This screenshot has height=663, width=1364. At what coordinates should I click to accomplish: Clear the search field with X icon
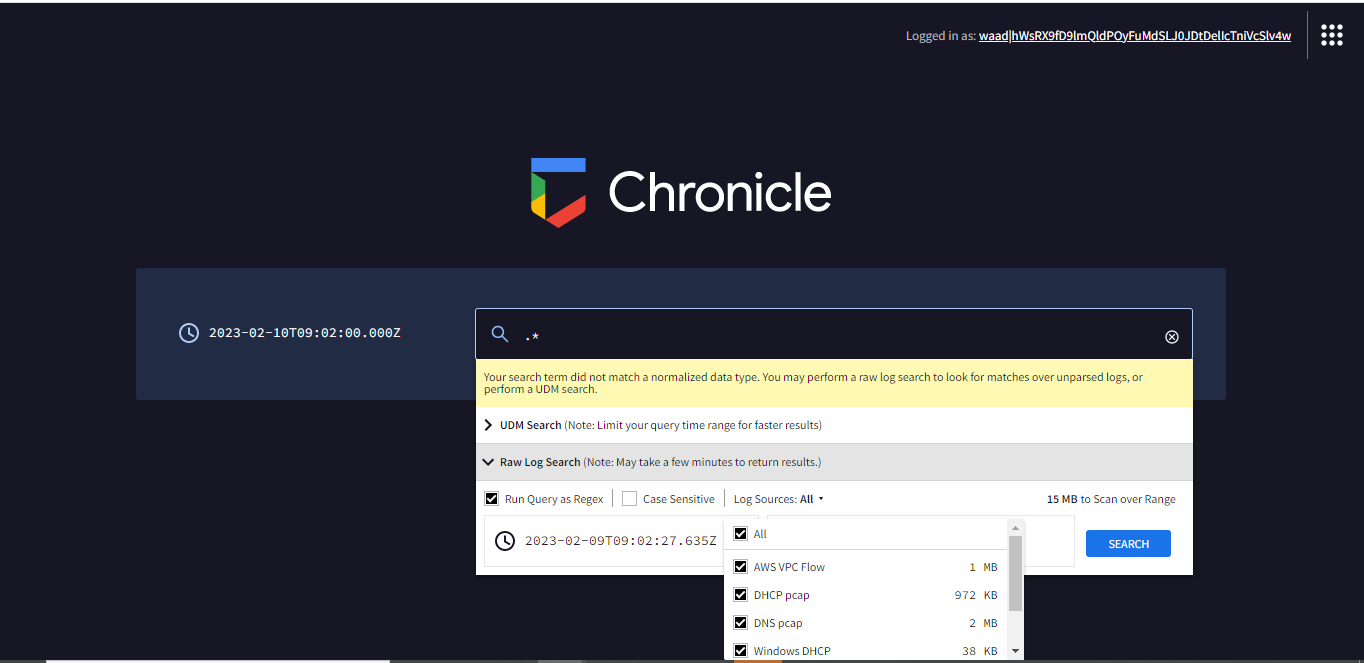[x=1172, y=337]
